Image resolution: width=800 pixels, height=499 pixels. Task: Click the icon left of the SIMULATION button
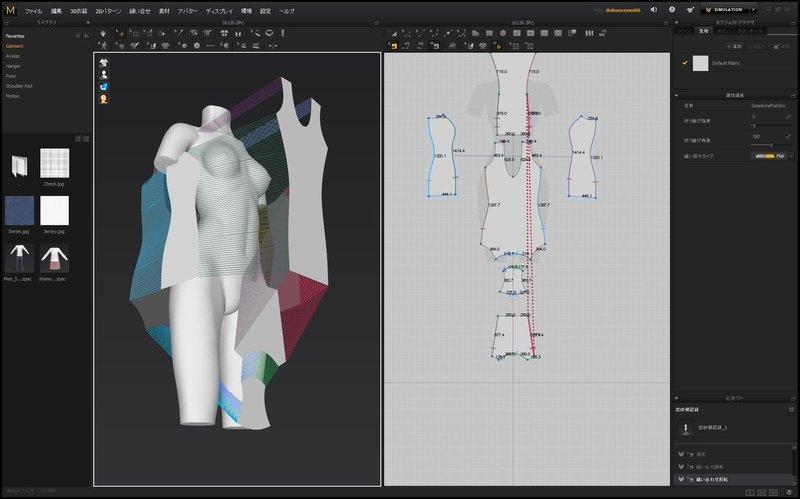click(x=690, y=10)
